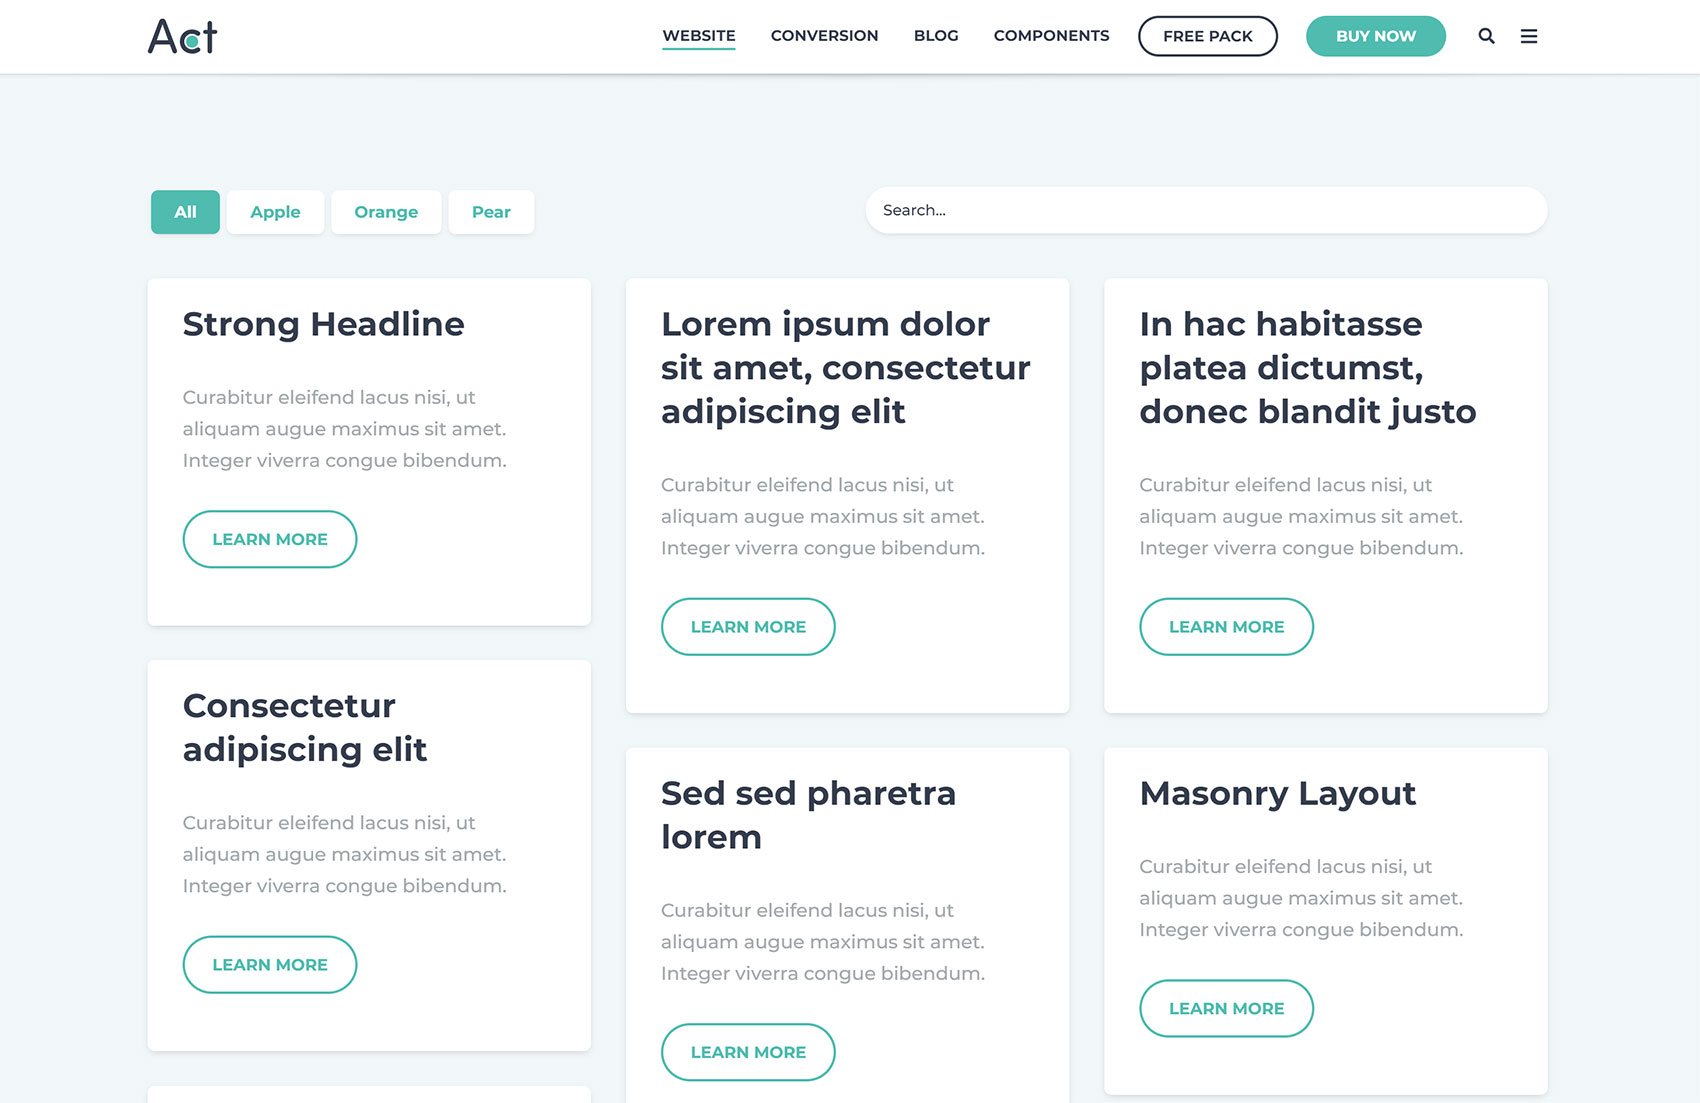
Task: Open the Components nav menu
Action: [x=1051, y=36]
